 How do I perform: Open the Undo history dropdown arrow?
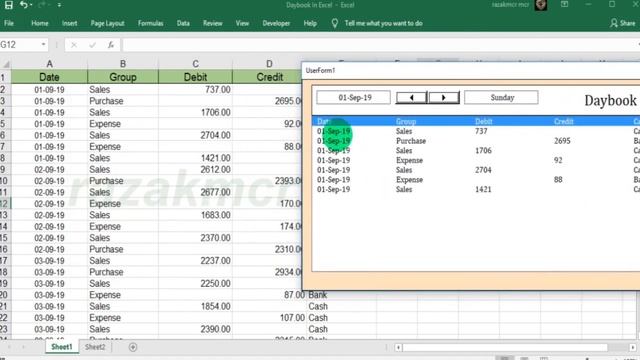[31, 5]
